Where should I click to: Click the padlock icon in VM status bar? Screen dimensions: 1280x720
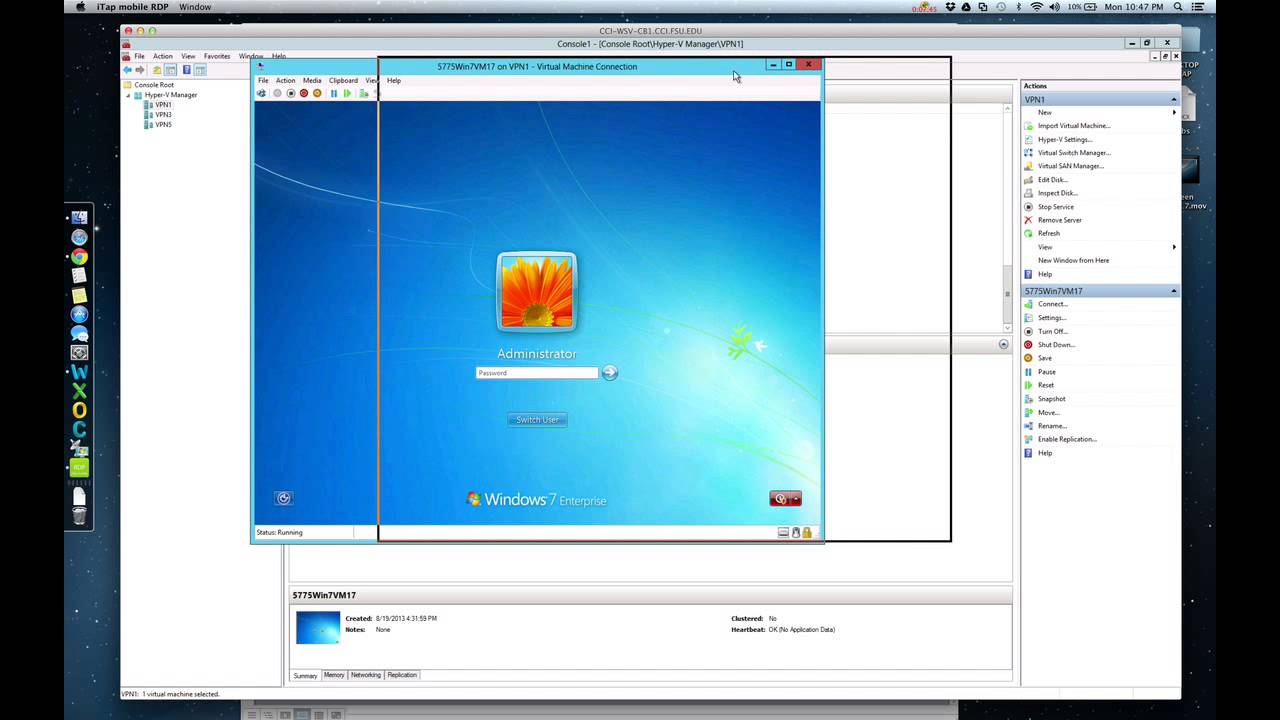pyautogui.click(x=807, y=532)
